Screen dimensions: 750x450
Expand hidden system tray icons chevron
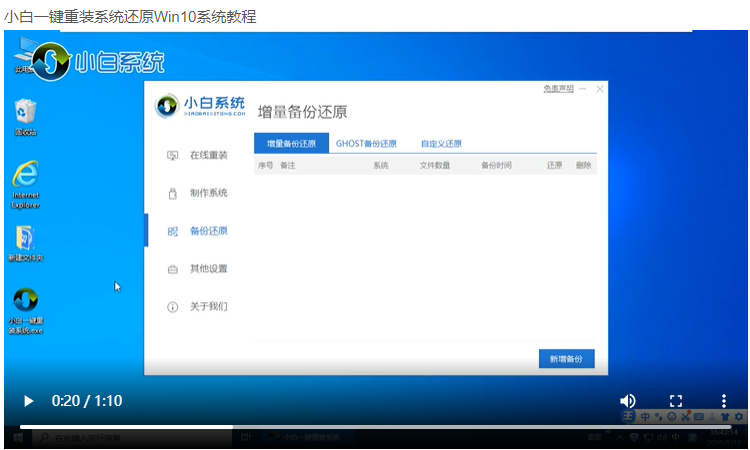(x=620, y=437)
